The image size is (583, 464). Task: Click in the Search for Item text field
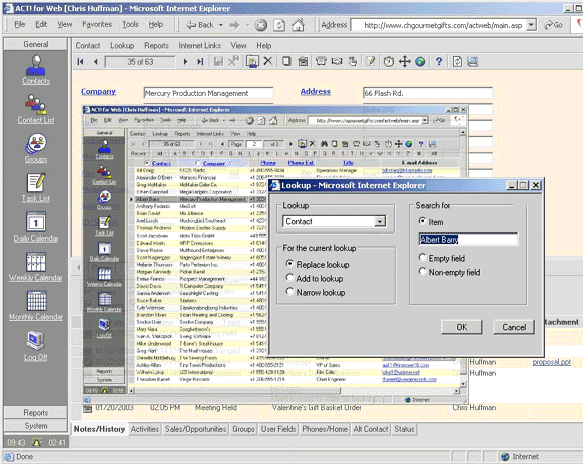coord(468,239)
